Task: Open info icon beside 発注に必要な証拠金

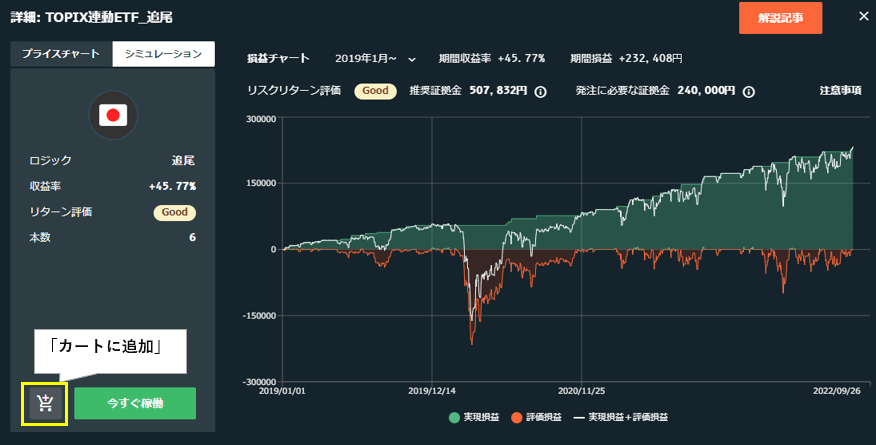Action: pos(749,92)
